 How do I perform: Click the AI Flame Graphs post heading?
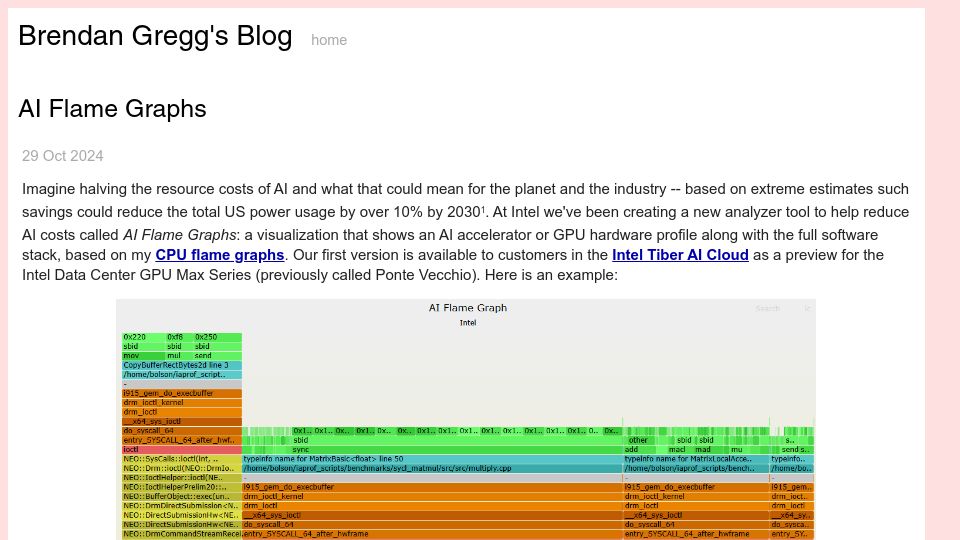(x=113, y=109)
